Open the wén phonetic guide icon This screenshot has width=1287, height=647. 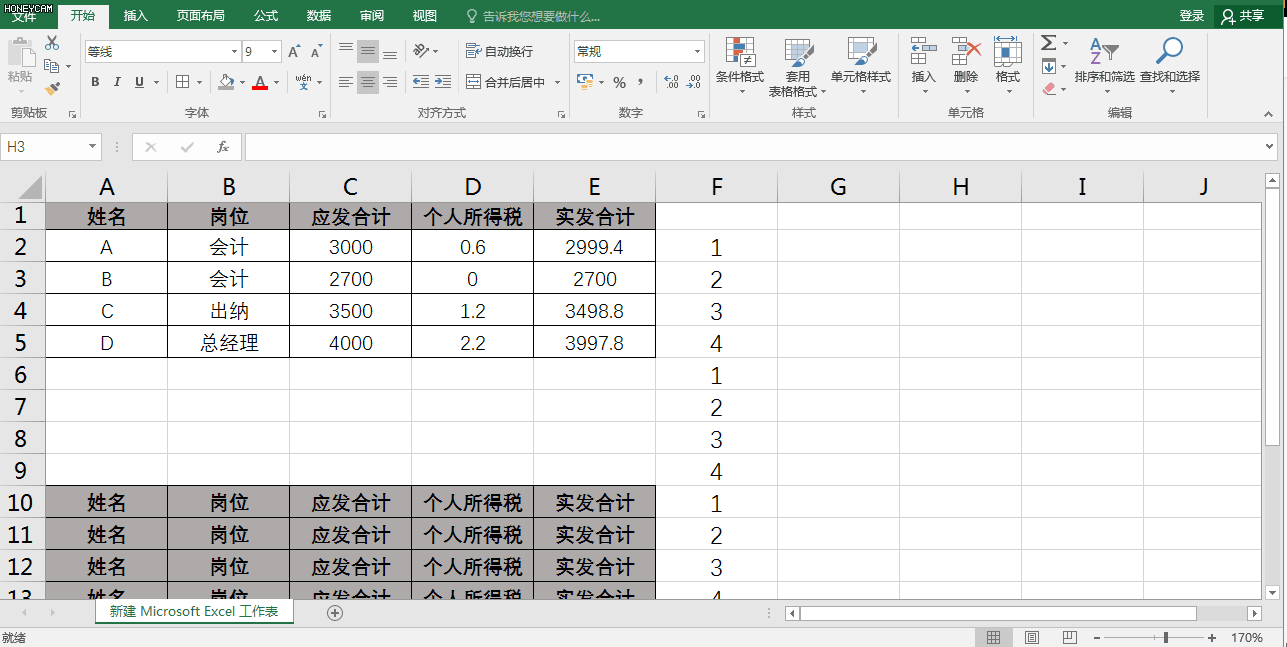tap(303, 82)
